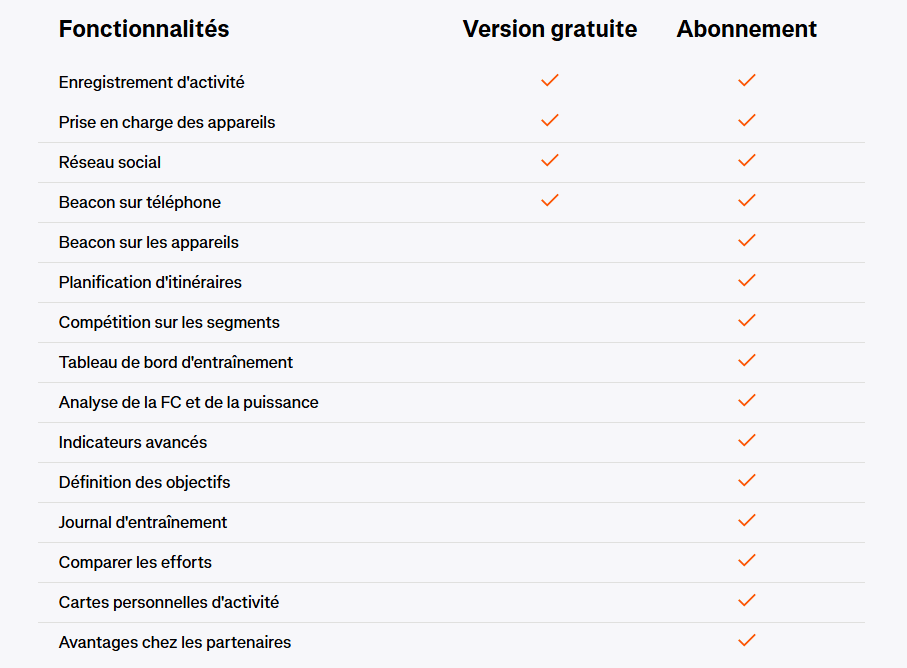Click free version checkmark for Prise en charge des appareils

[549, 121]
